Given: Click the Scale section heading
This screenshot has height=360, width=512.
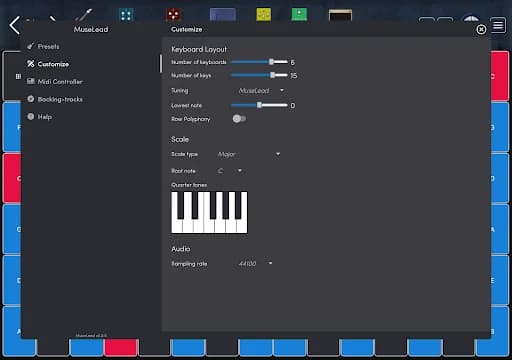Looking at the screenshot, I should click(x=180, y=139).
